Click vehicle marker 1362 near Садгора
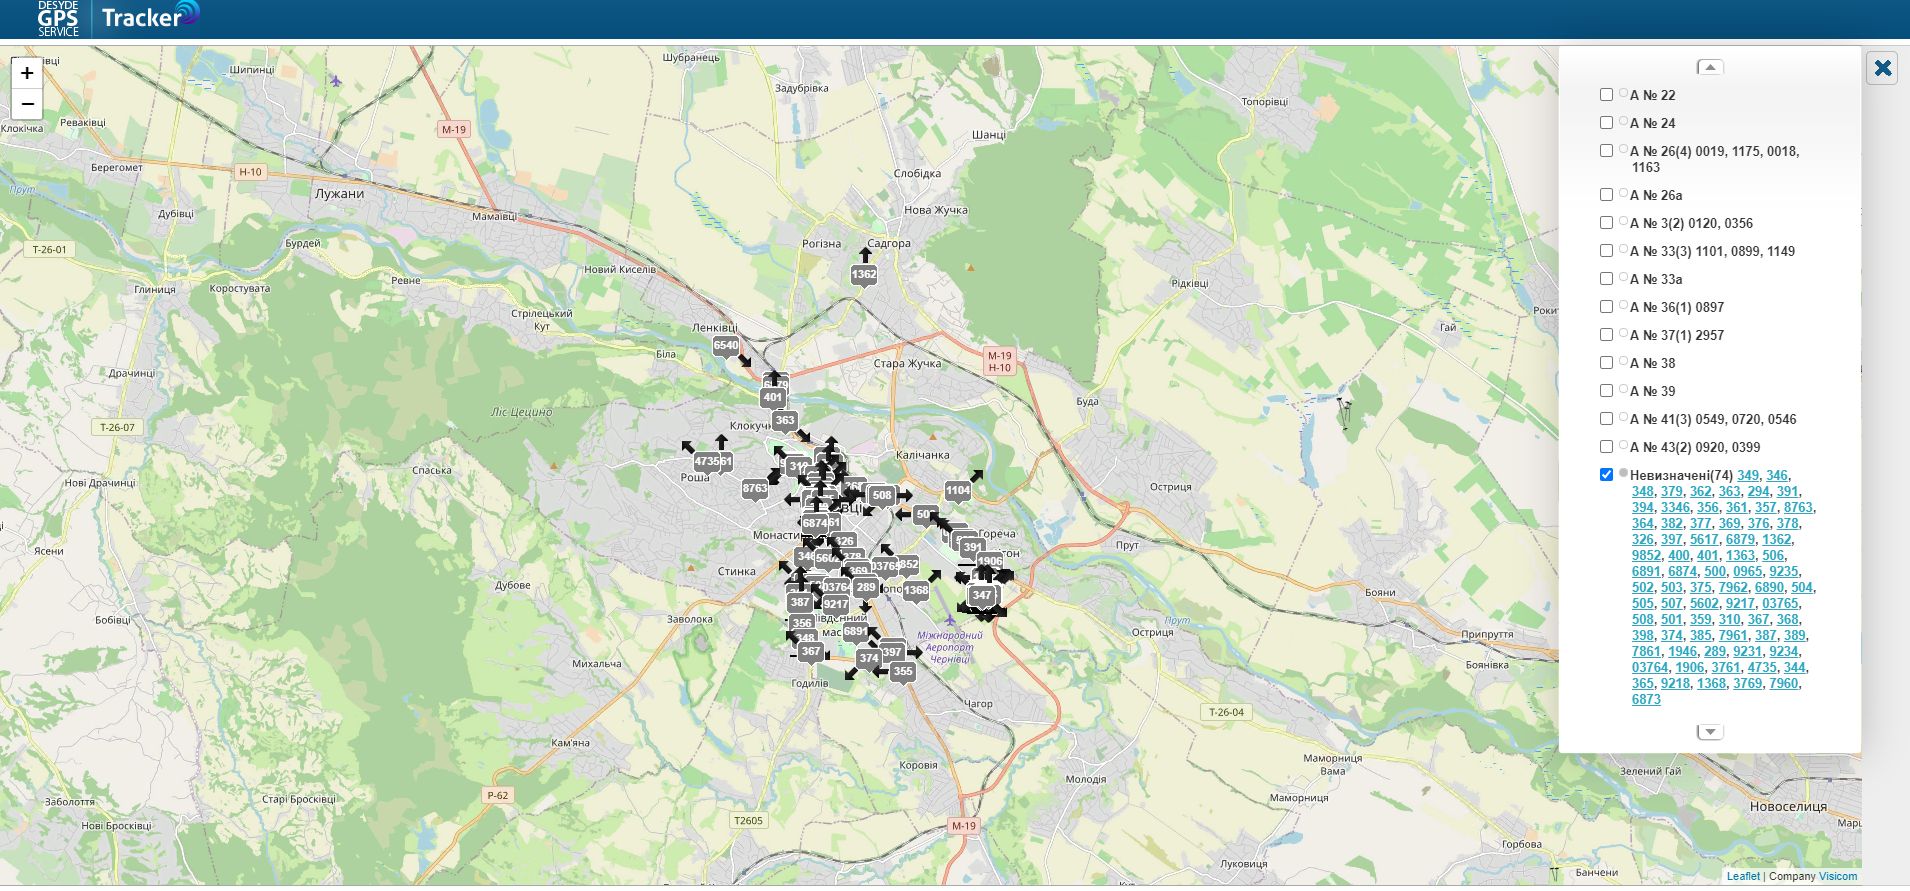Screen dimensions: 1910x891 864,274
